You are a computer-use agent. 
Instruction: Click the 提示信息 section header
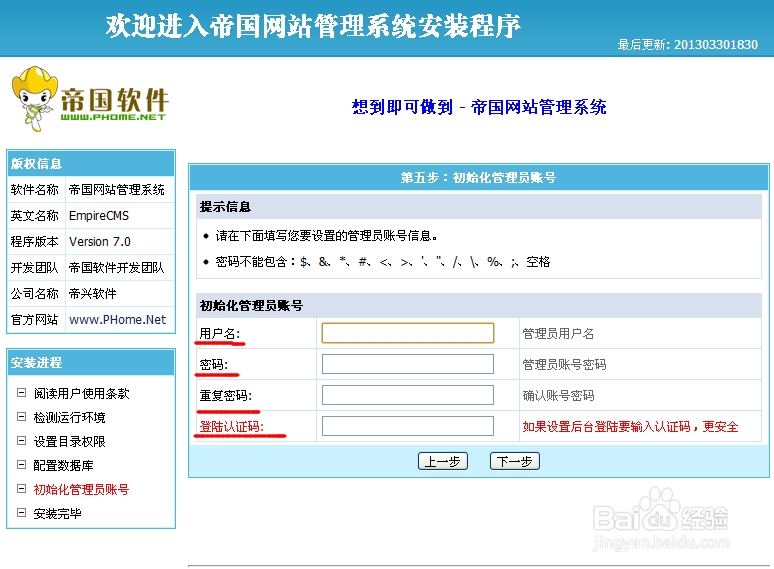[x=479, y=207]
